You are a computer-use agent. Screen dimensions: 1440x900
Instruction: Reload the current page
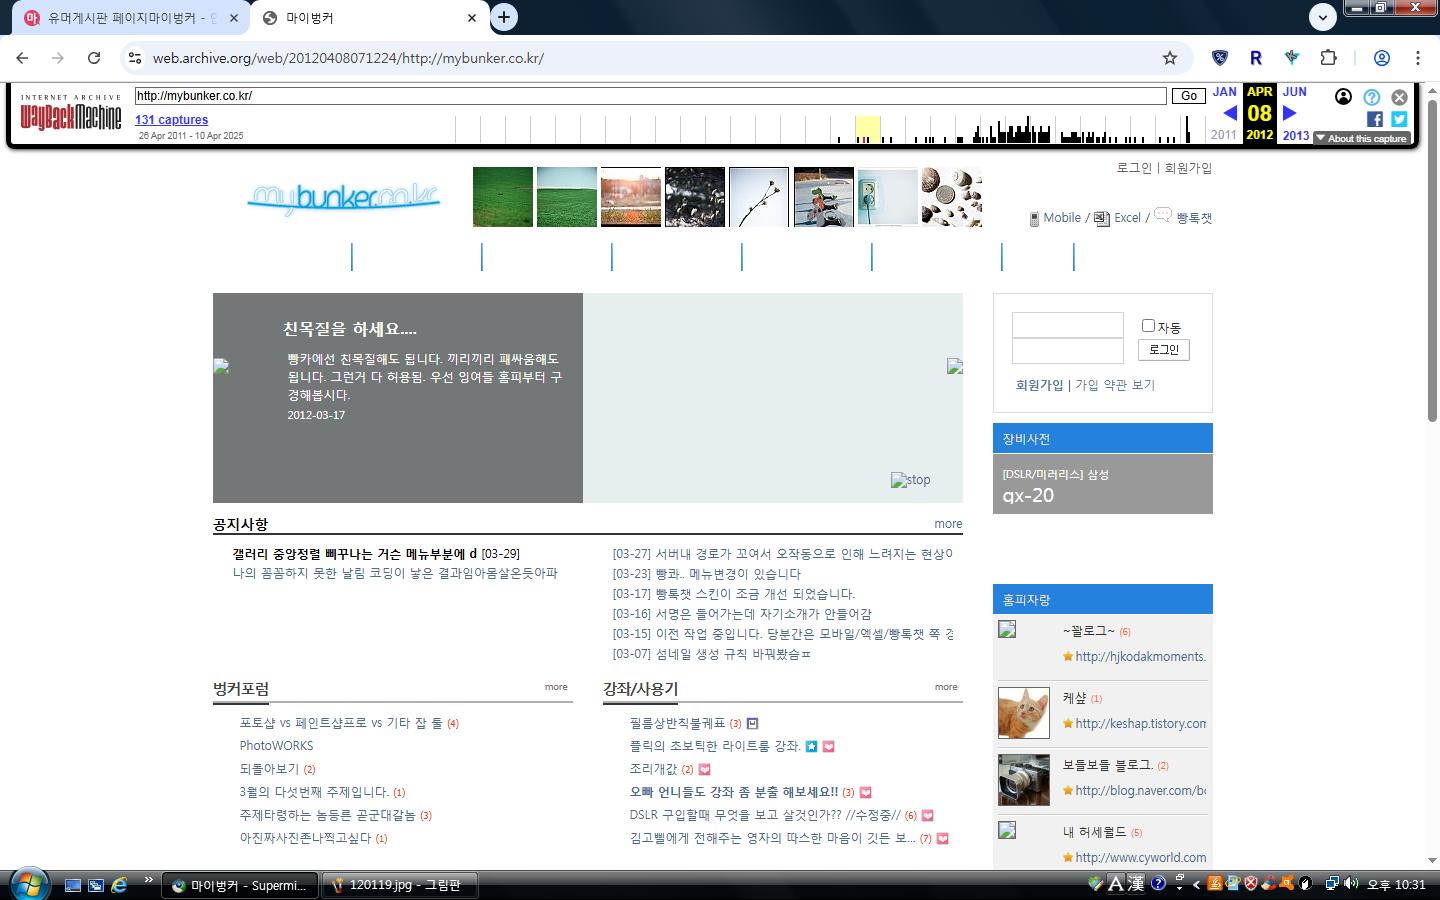(x=94, y=58)
